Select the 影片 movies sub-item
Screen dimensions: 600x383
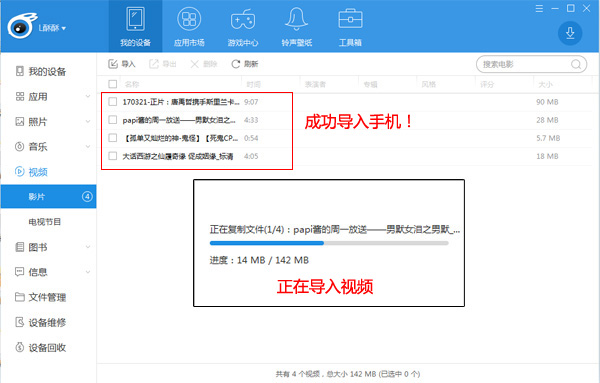[48, 197]
